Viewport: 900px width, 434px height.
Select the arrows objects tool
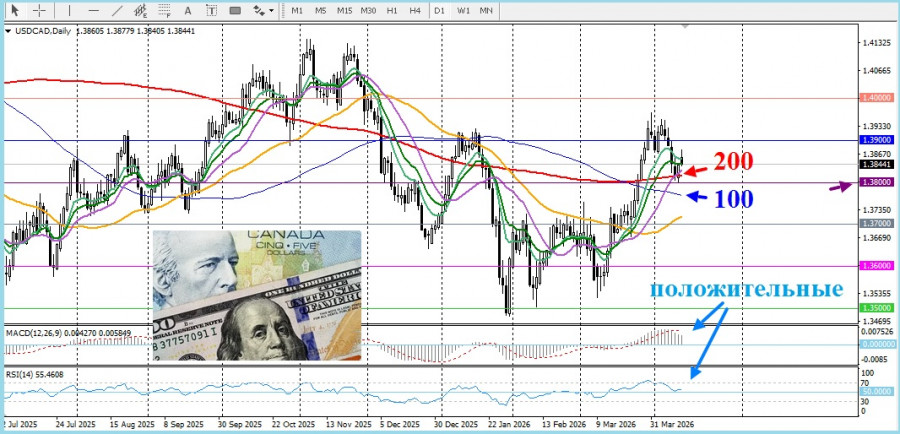259,10
